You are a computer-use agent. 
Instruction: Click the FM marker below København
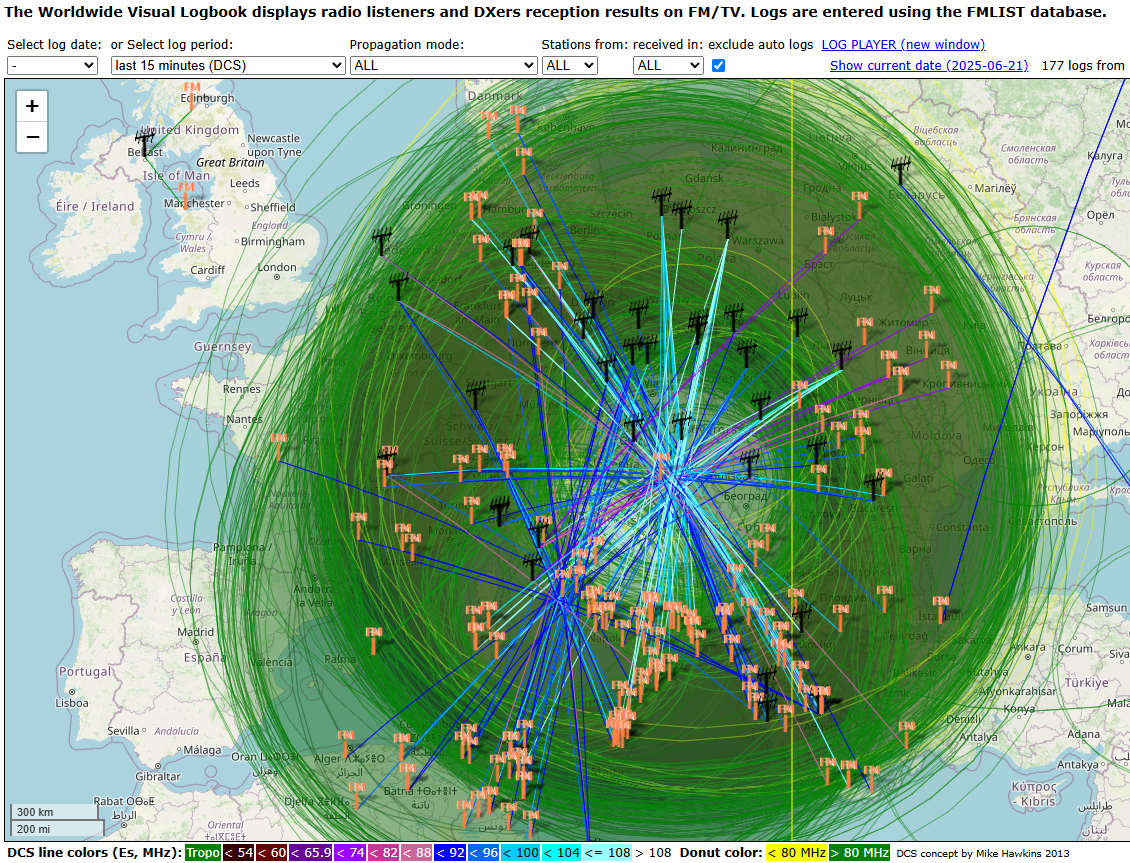coord(524,160)
